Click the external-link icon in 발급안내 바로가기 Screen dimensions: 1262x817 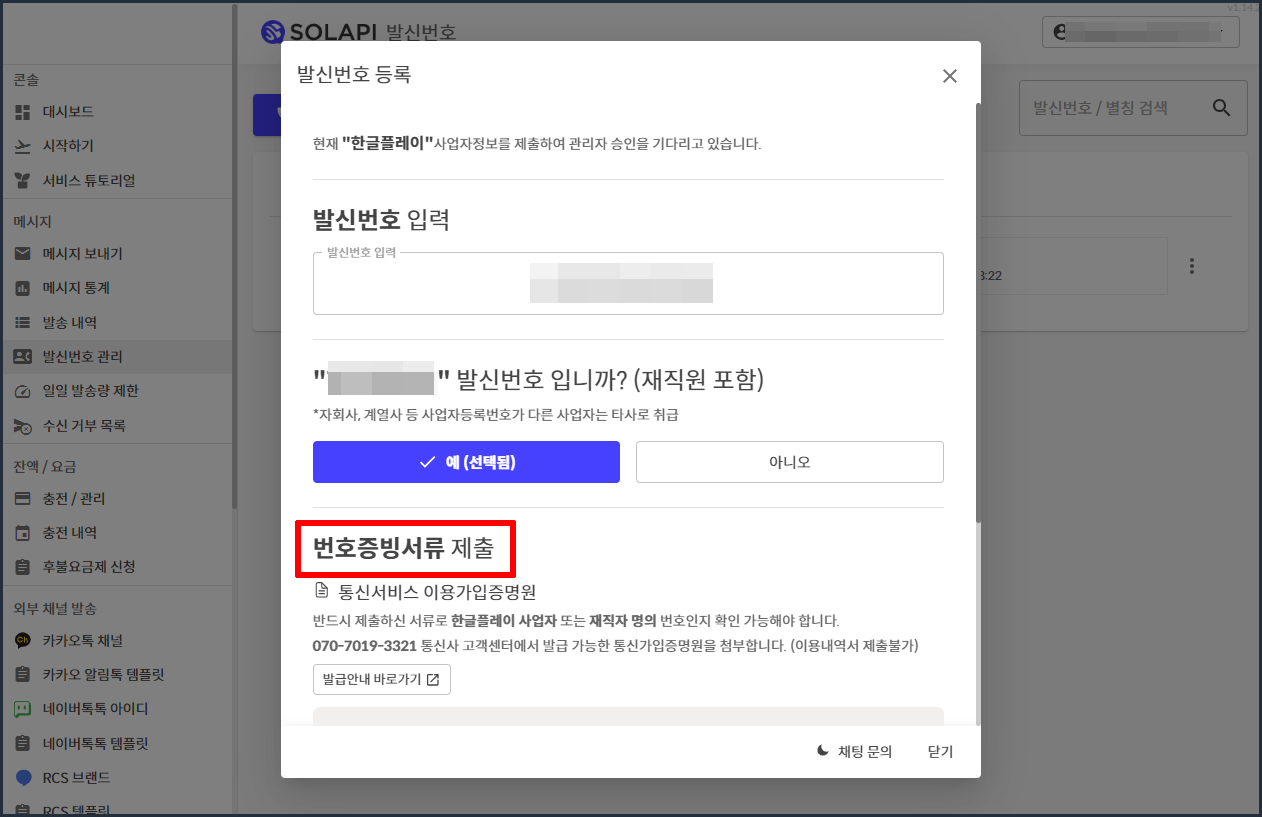[x=433, y=680]
